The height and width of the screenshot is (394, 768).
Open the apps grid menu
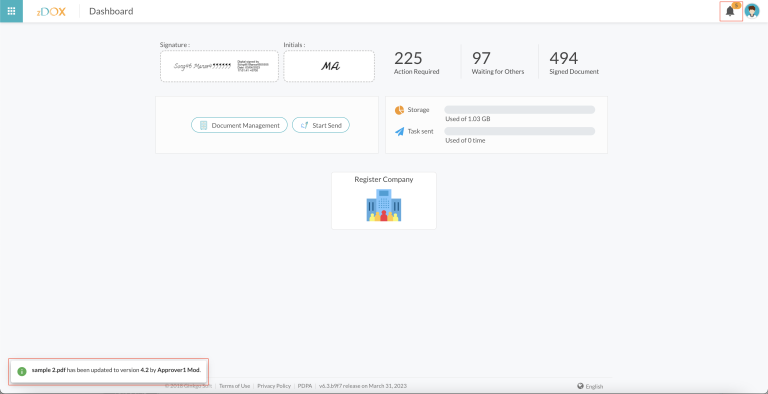11,11
